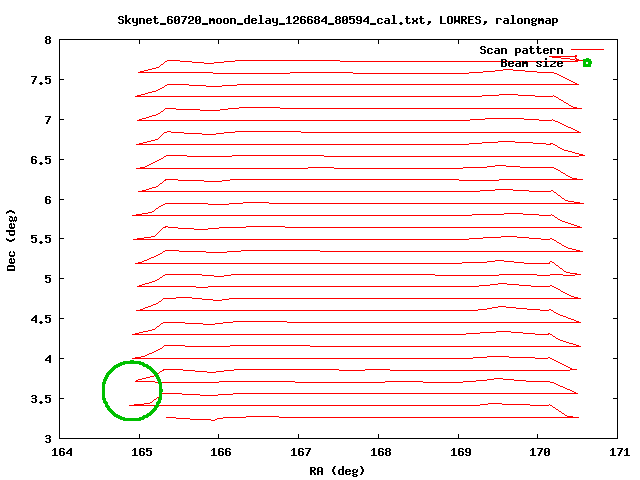Viewport: 640px width, 480px height.
Task: Click y-axis tick label 7.5
Action: pos(41,80)
